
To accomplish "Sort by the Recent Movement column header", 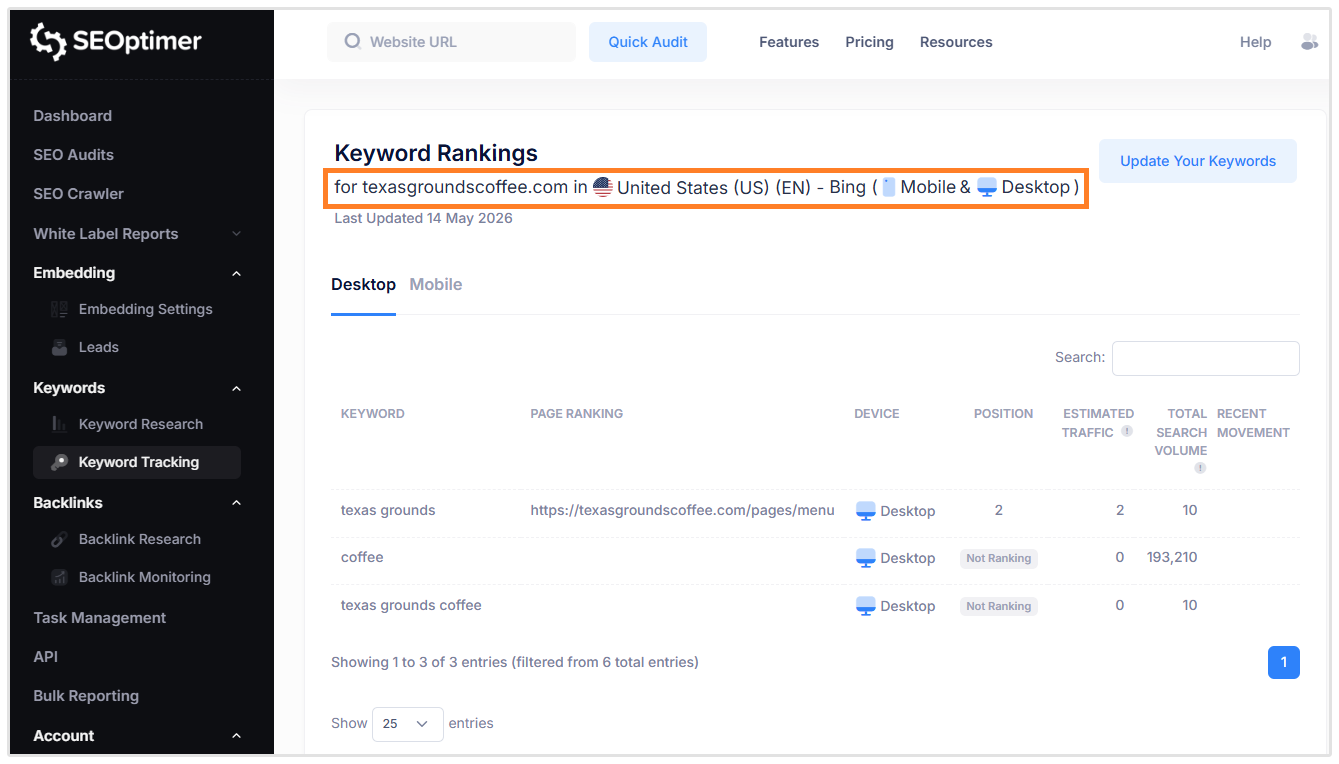I will coord(1253,423).
